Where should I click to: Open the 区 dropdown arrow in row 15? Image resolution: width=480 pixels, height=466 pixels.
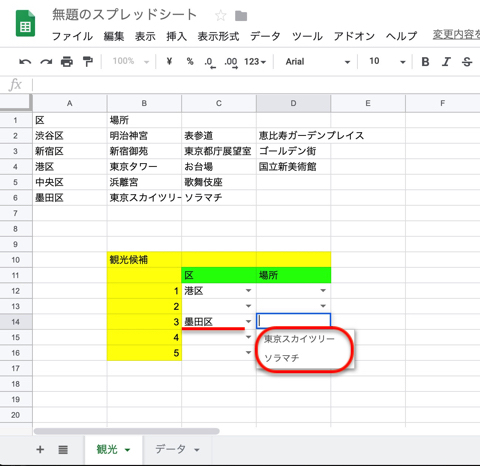pos(248,337)
